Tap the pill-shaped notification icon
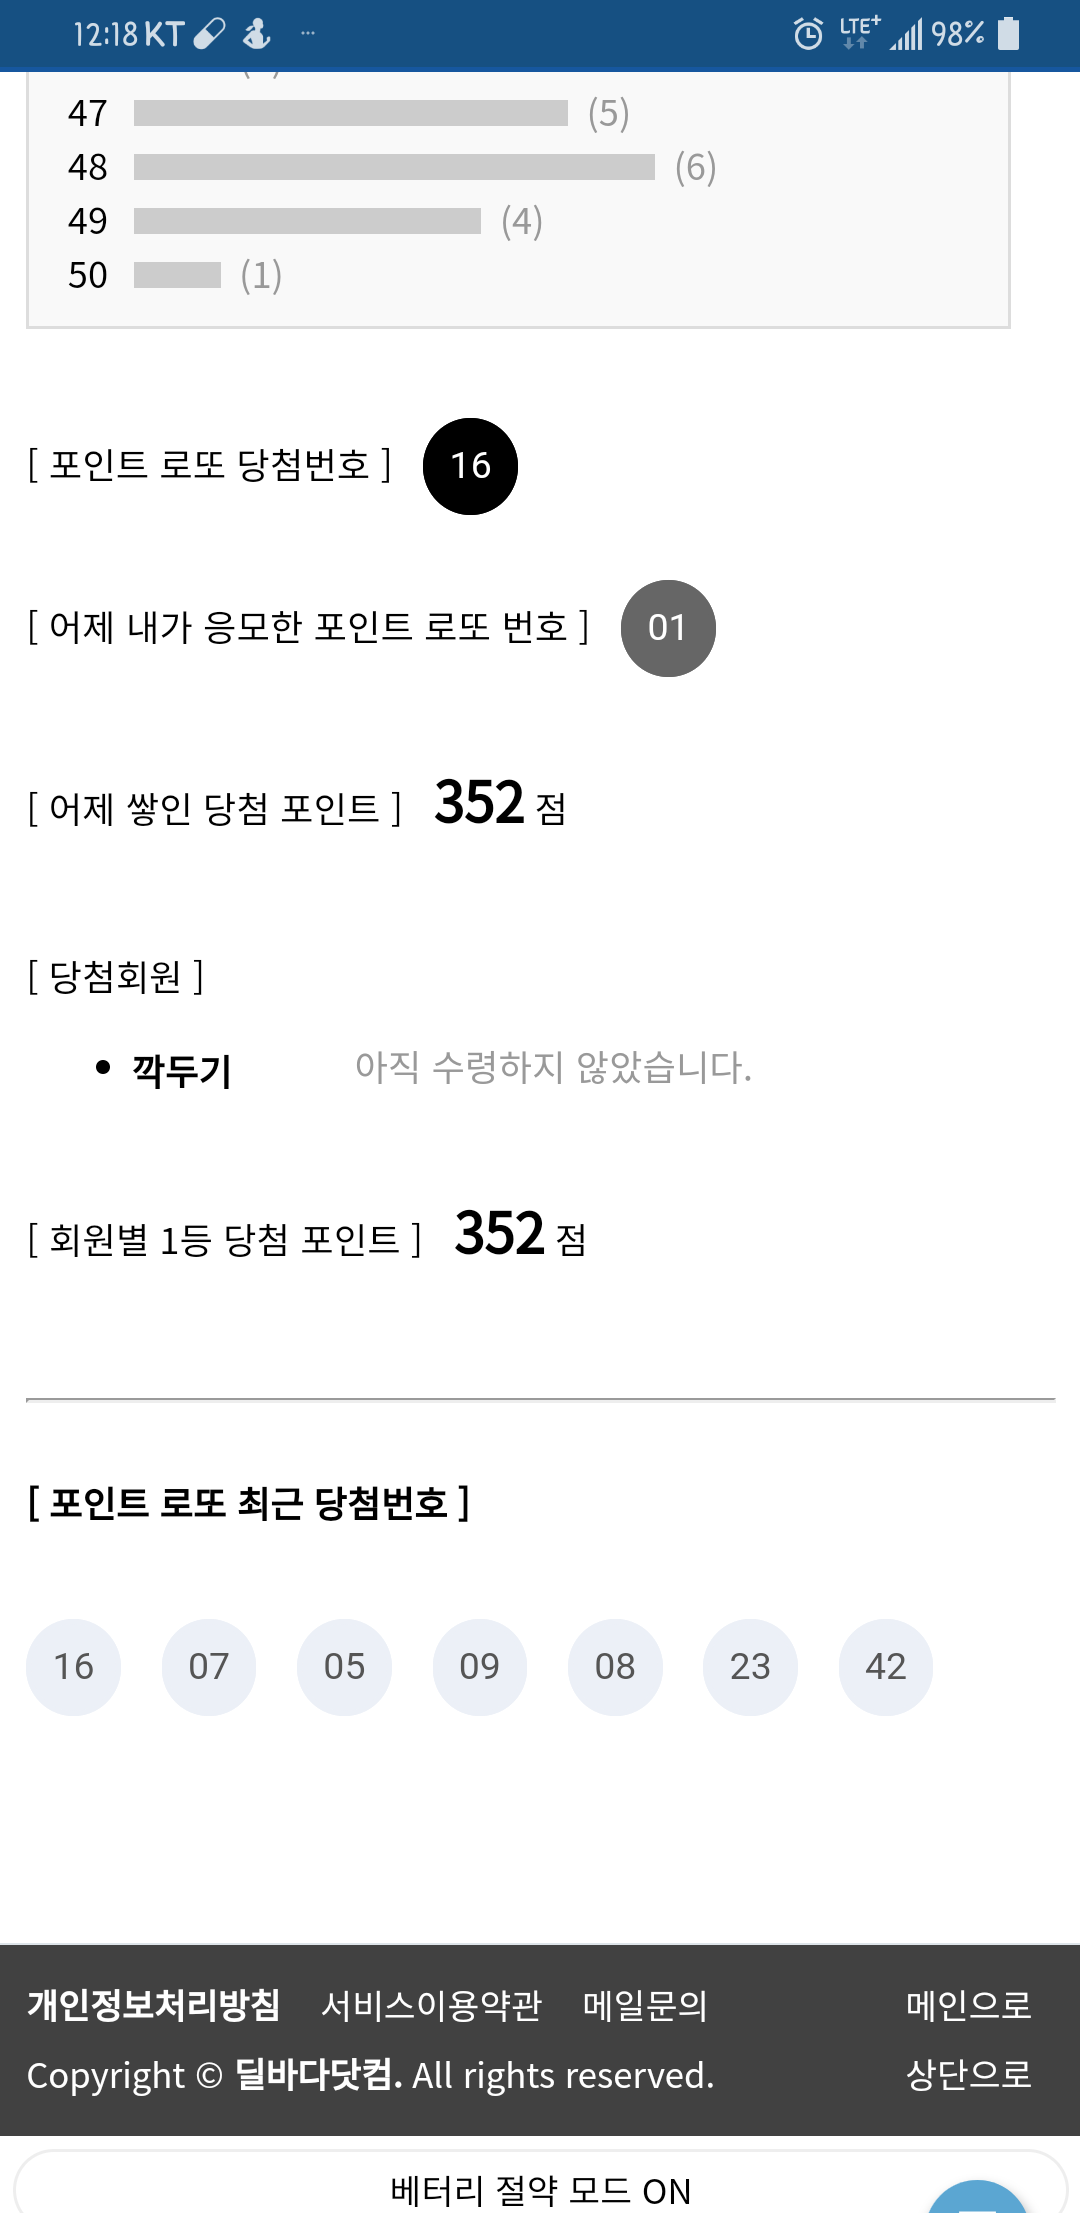Viewport: 1080px width, 2213px height. pos(209,35)
